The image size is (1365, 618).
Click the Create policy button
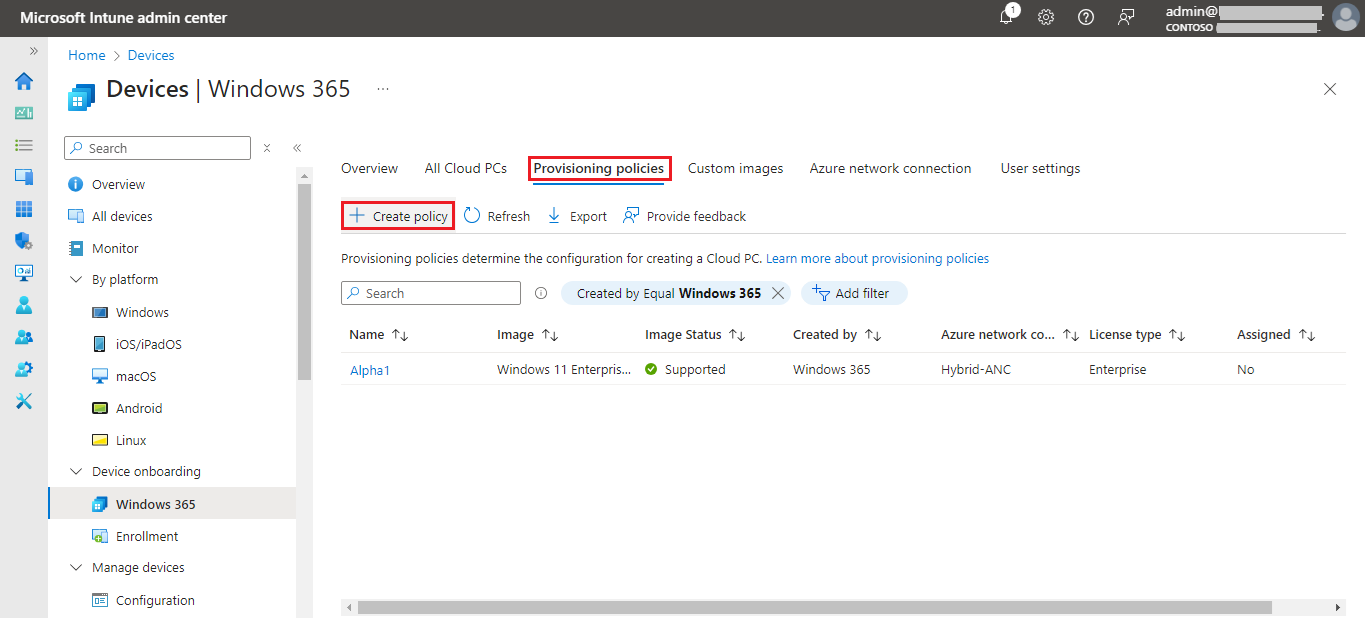click(x=398, y=216)
